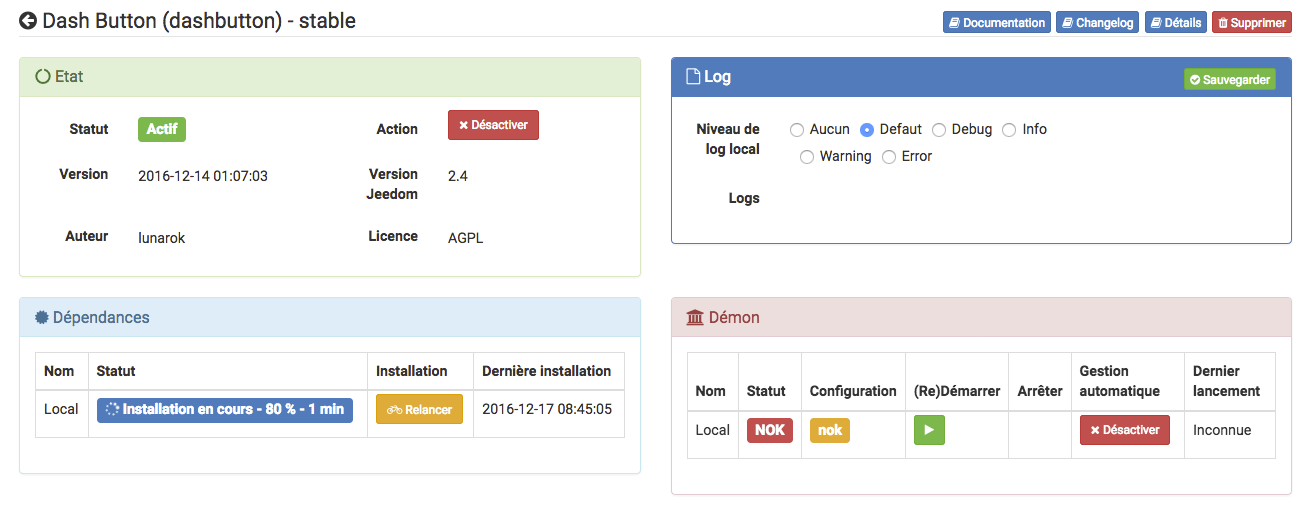1302x524 pixels.
Task: Select Aucun log level
Action: coord(797,130)
